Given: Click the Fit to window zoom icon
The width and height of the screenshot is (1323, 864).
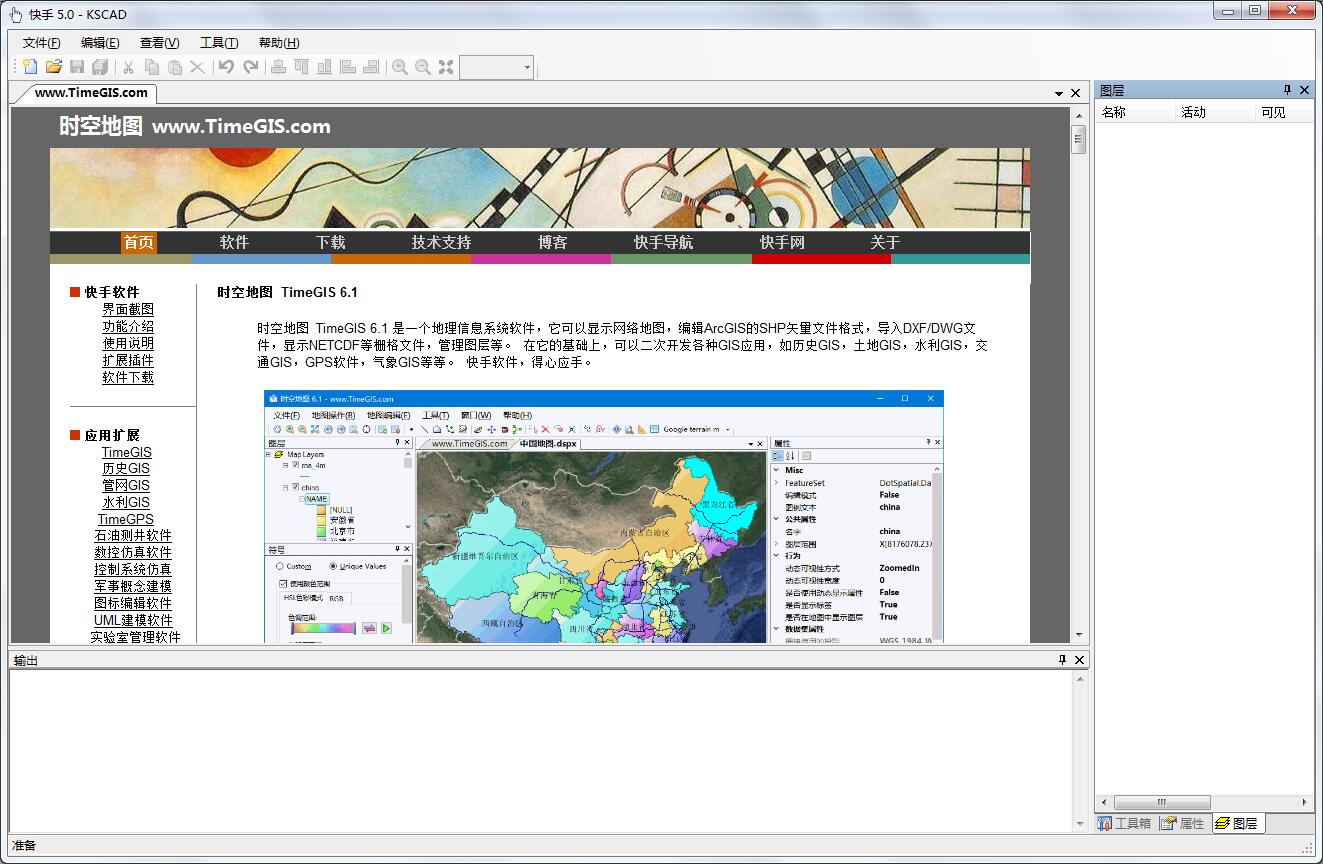Looking at the screenshot, I should pos(446,67).
